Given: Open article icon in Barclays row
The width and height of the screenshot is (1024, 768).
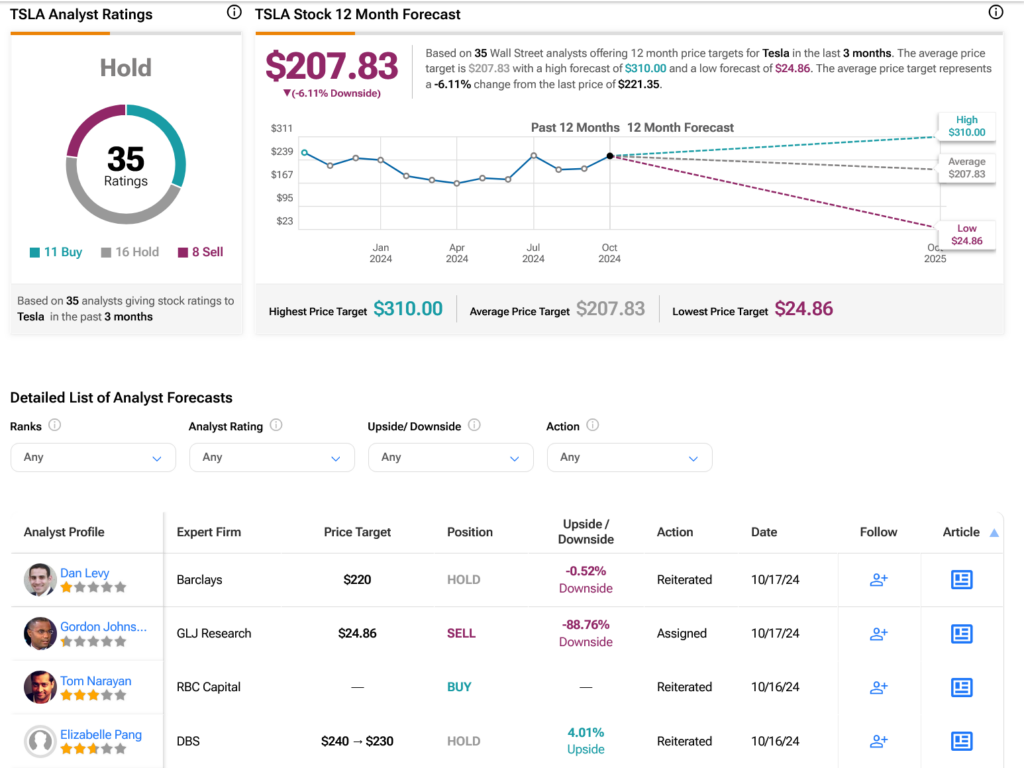Looking at the screenshot, I should [x=961, y=580].
